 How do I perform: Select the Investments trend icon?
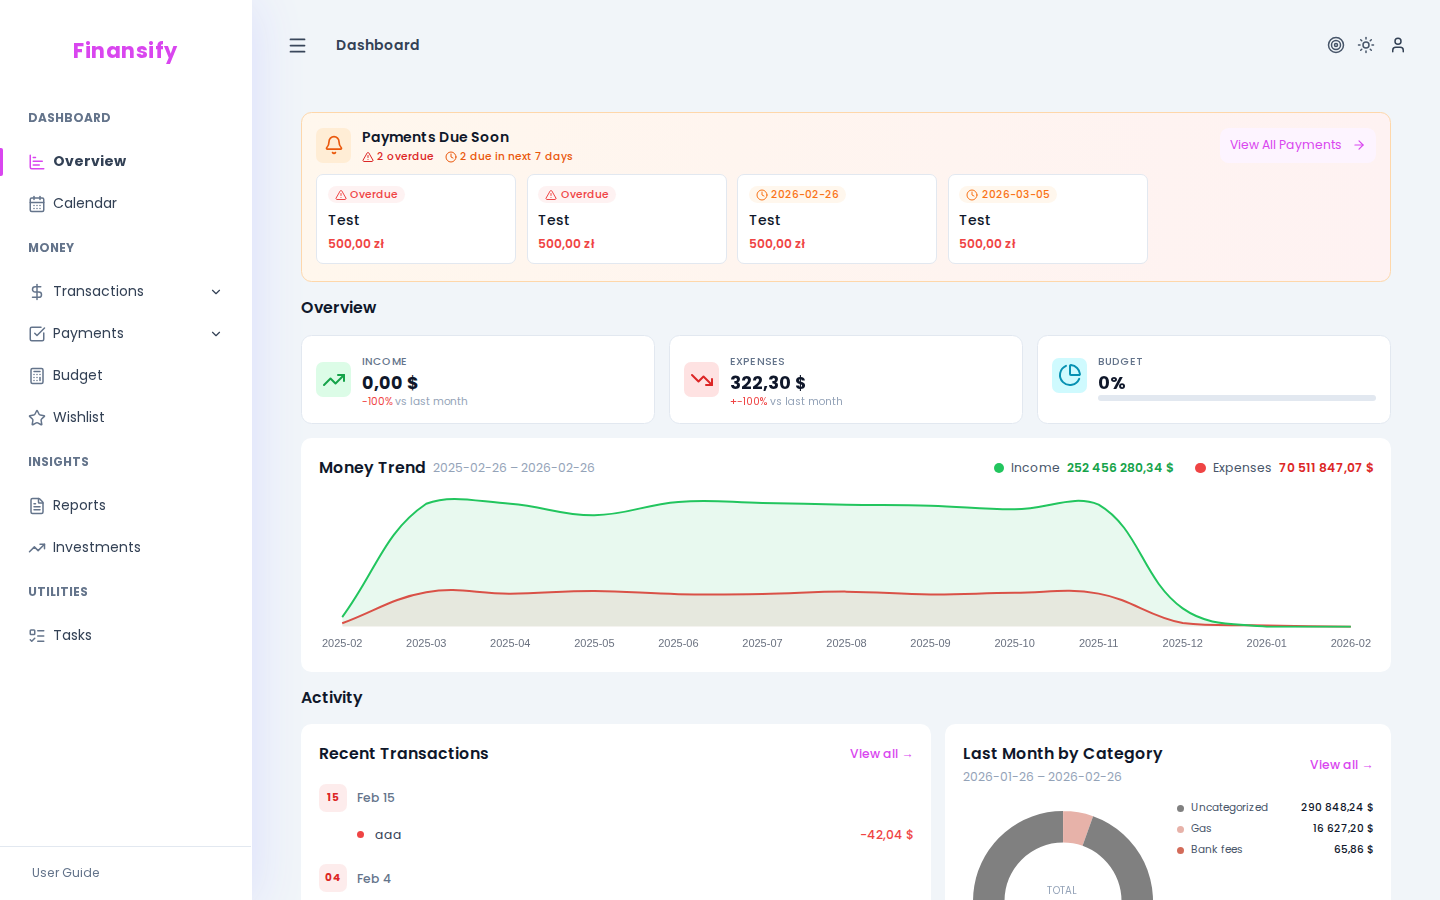point(35,547)
